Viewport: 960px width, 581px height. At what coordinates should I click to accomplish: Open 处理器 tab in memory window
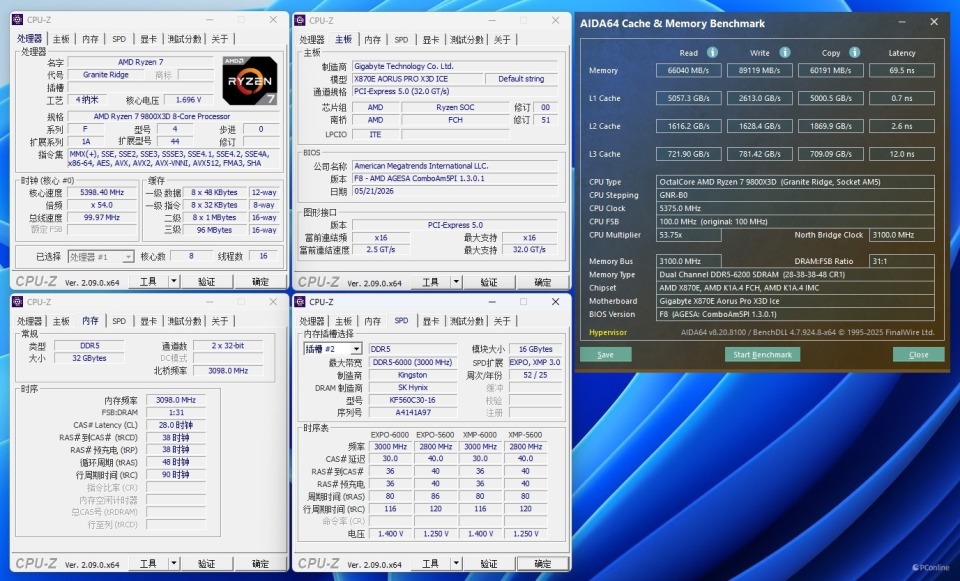click(x=29, y=321)
